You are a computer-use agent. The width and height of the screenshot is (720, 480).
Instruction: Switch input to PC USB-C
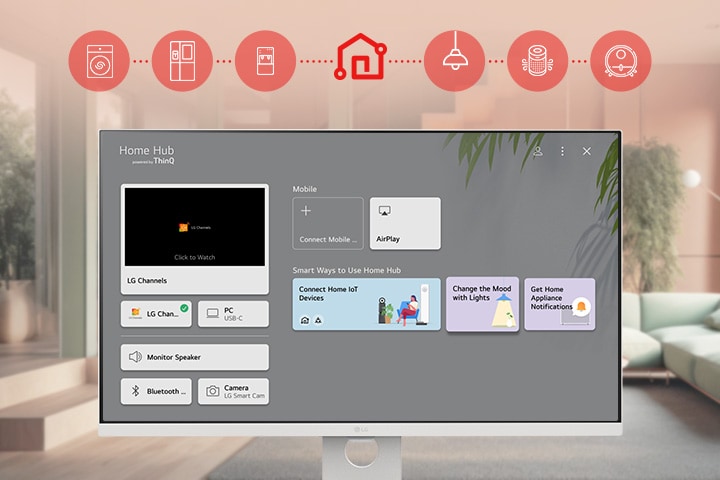click(x=233, y=314)
